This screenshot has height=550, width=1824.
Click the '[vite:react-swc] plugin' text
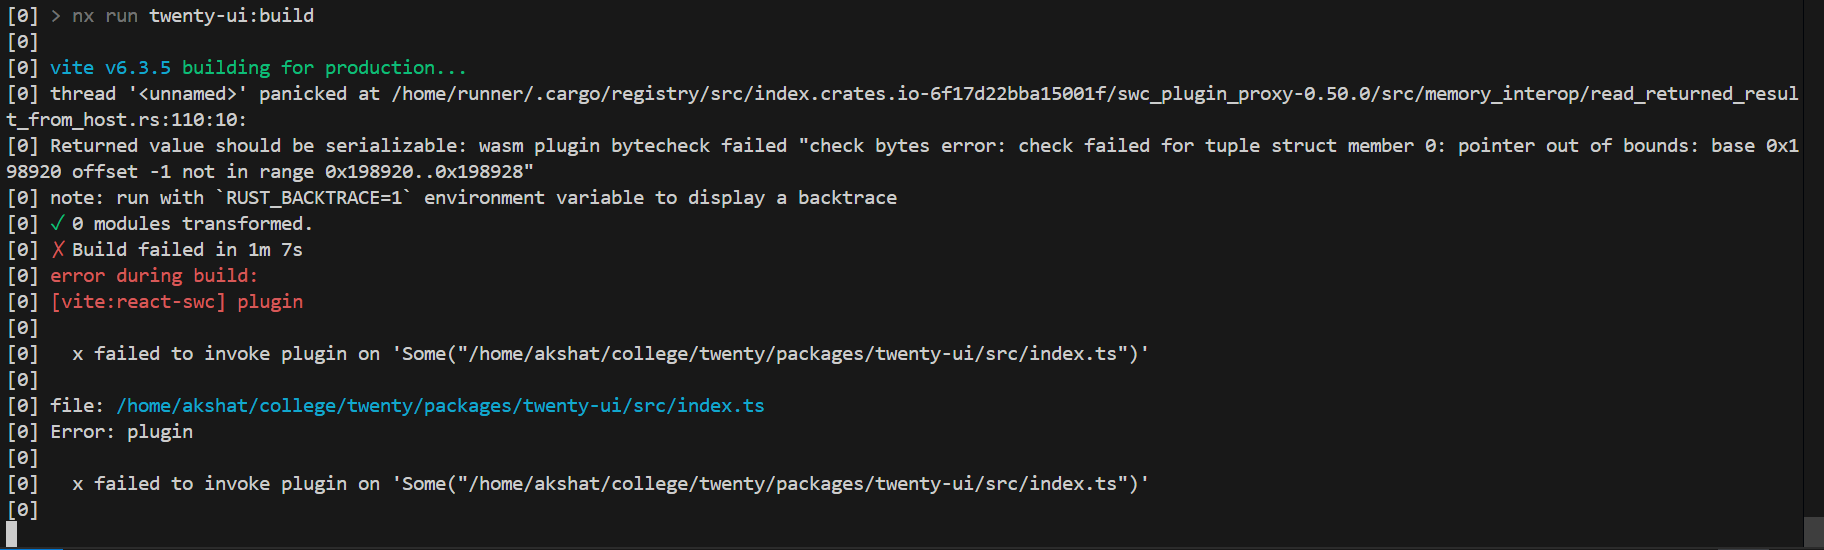[x=177, y=302]
